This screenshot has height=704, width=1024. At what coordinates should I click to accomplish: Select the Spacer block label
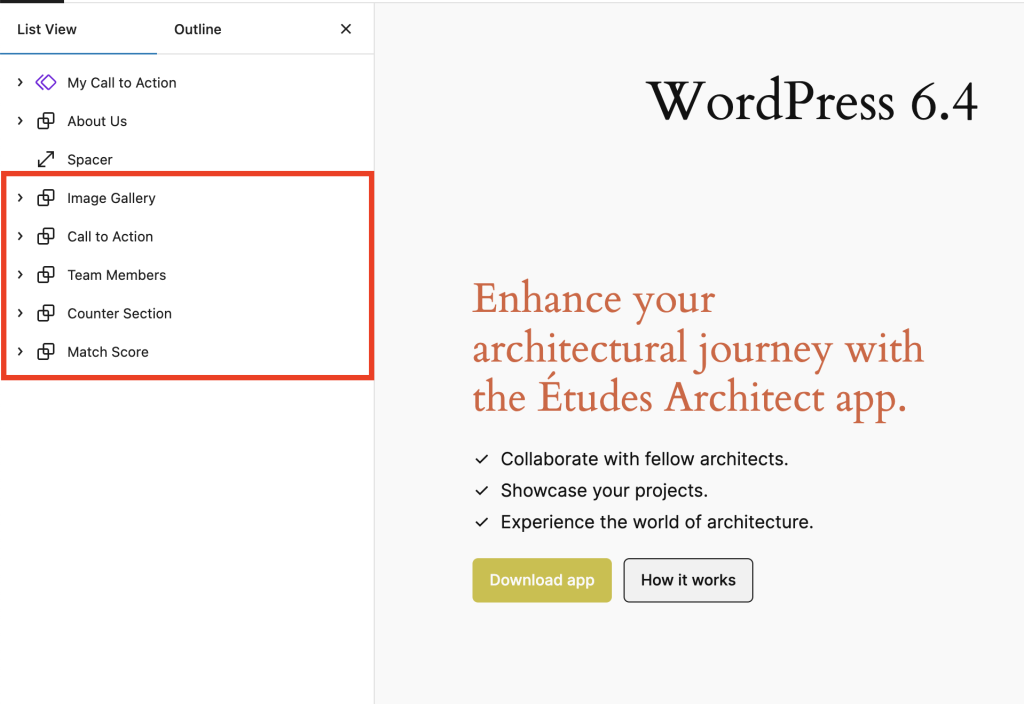(x=90, y=160)
